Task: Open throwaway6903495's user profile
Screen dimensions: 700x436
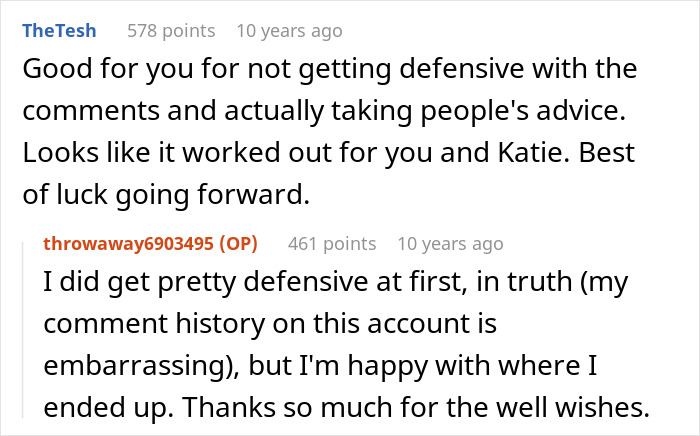Action: coord(132,243)
